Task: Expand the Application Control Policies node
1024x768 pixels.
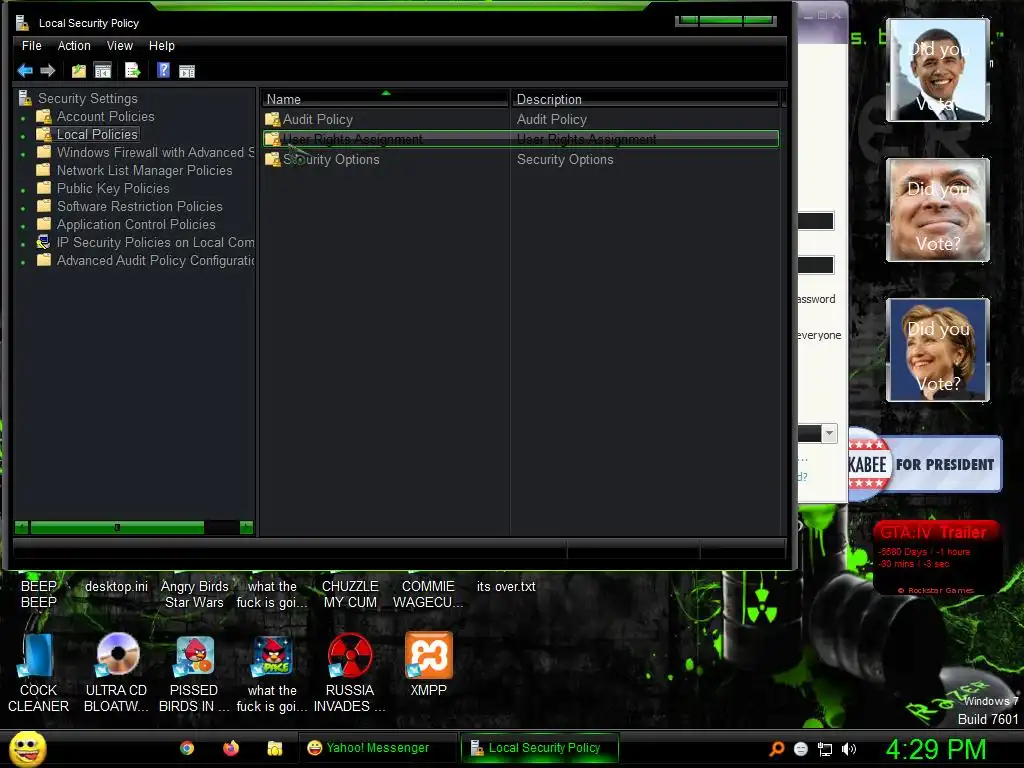Action: 24,227
